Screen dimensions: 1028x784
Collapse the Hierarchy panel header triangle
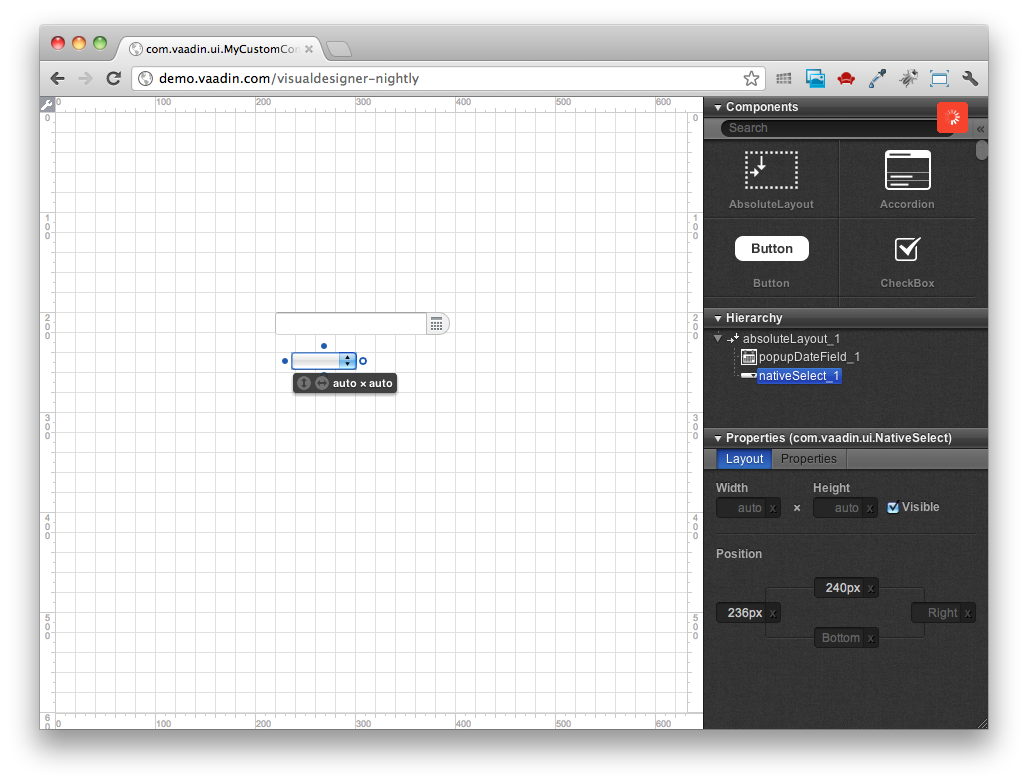(x=717, y=317)
